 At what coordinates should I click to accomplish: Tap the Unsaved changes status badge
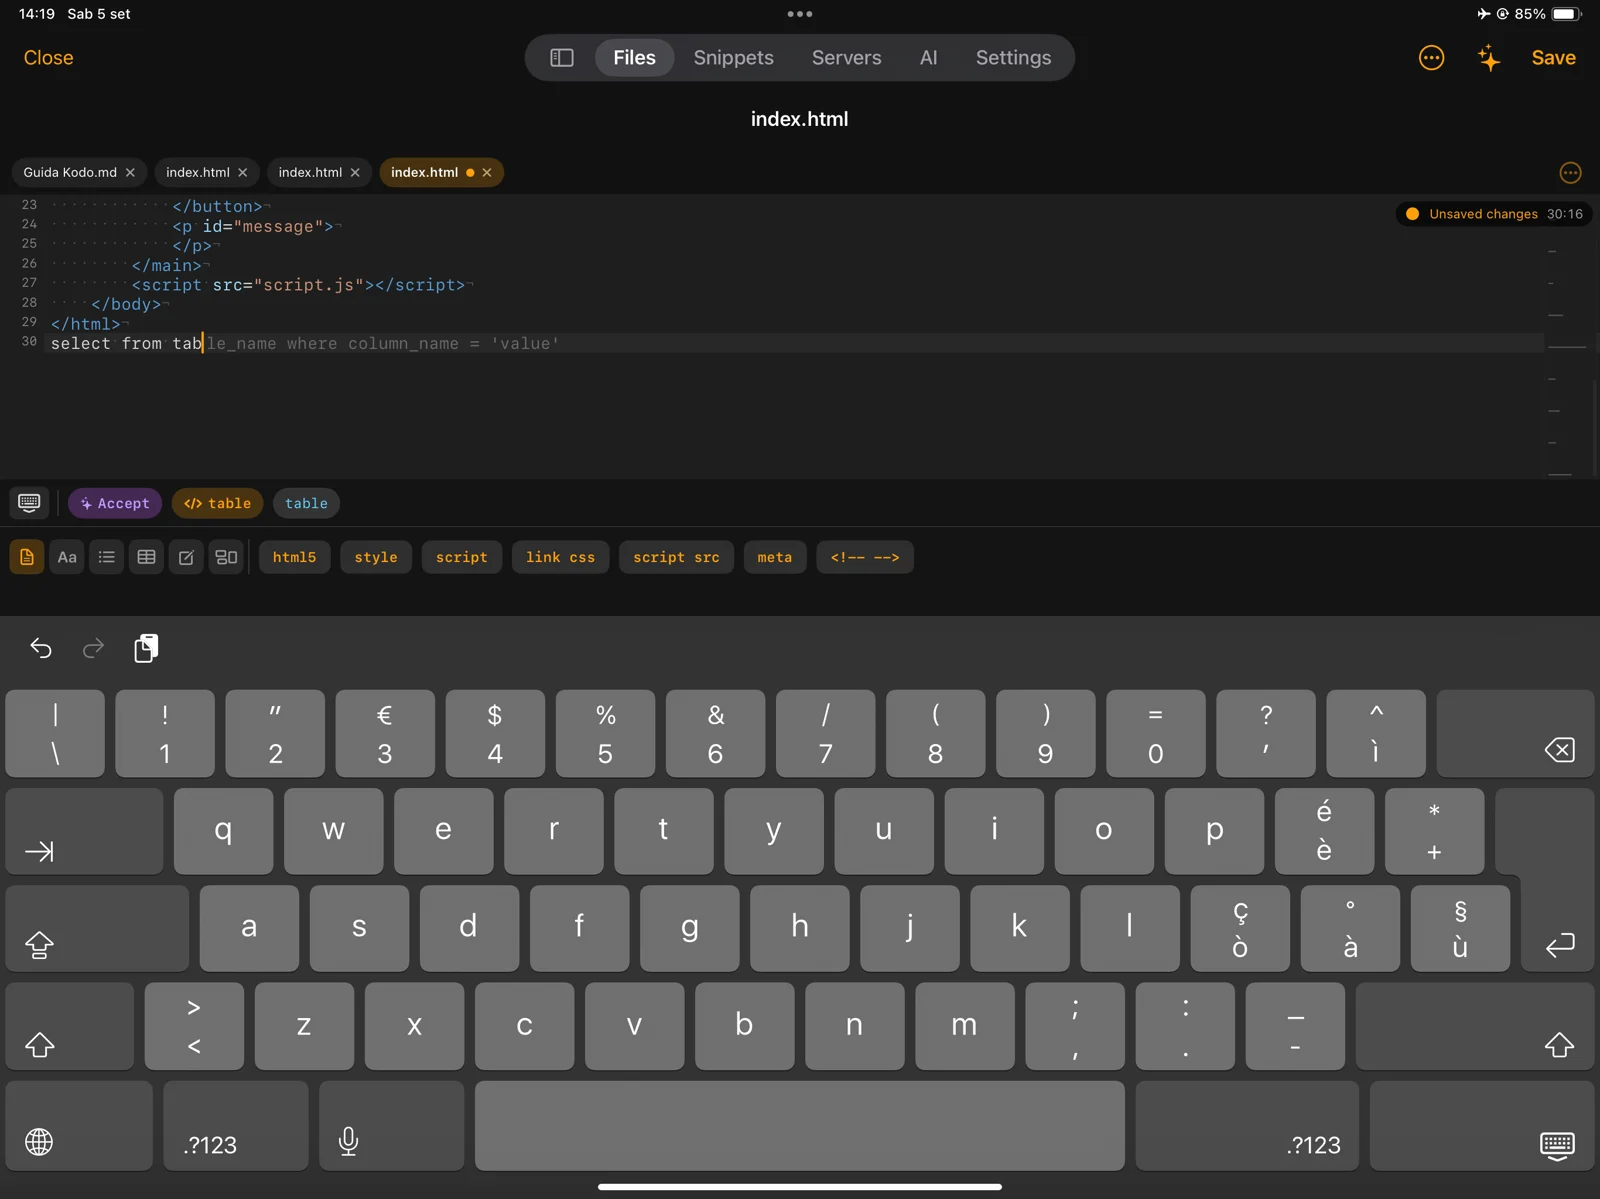point(1494,214)
